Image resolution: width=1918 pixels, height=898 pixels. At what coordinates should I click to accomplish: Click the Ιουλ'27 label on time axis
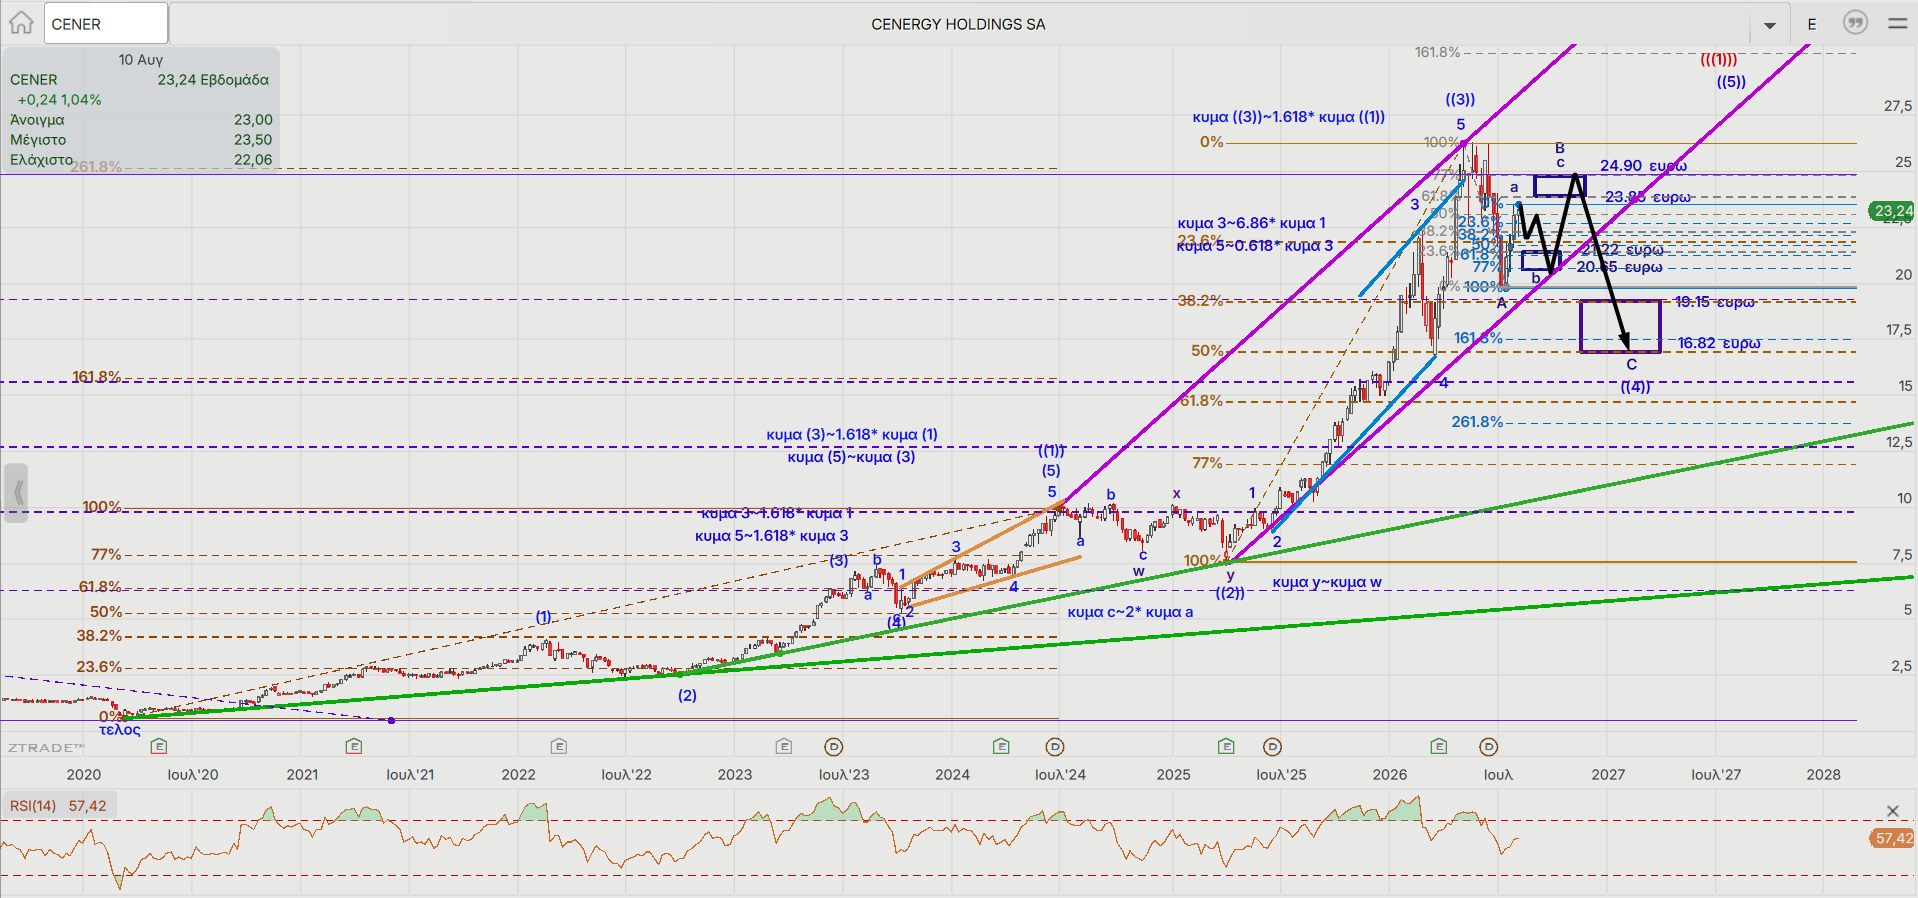tap(1716, 775)
